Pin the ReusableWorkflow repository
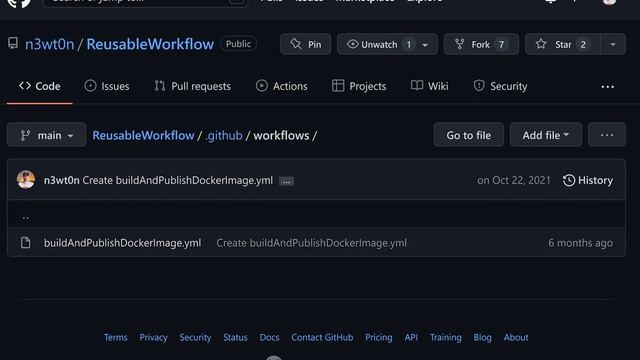 tap(305, 44)
